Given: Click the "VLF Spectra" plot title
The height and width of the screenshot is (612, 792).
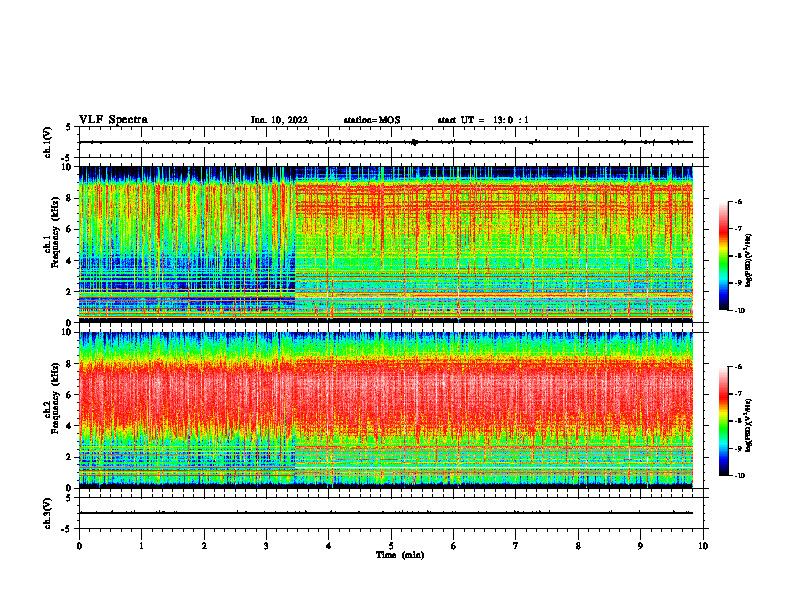Looking at the screenshot, I should tap(113, 120).
